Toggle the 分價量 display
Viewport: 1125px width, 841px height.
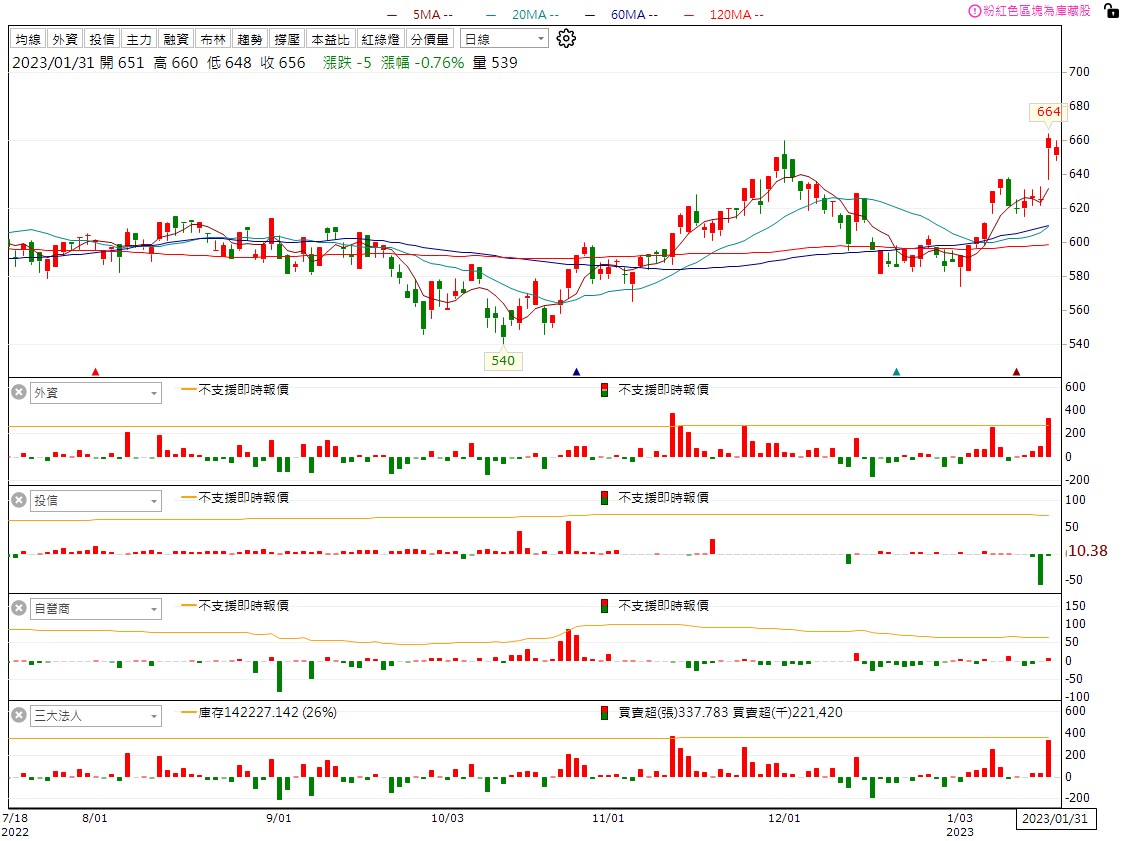pyautogui.click(x=430, y=39)
